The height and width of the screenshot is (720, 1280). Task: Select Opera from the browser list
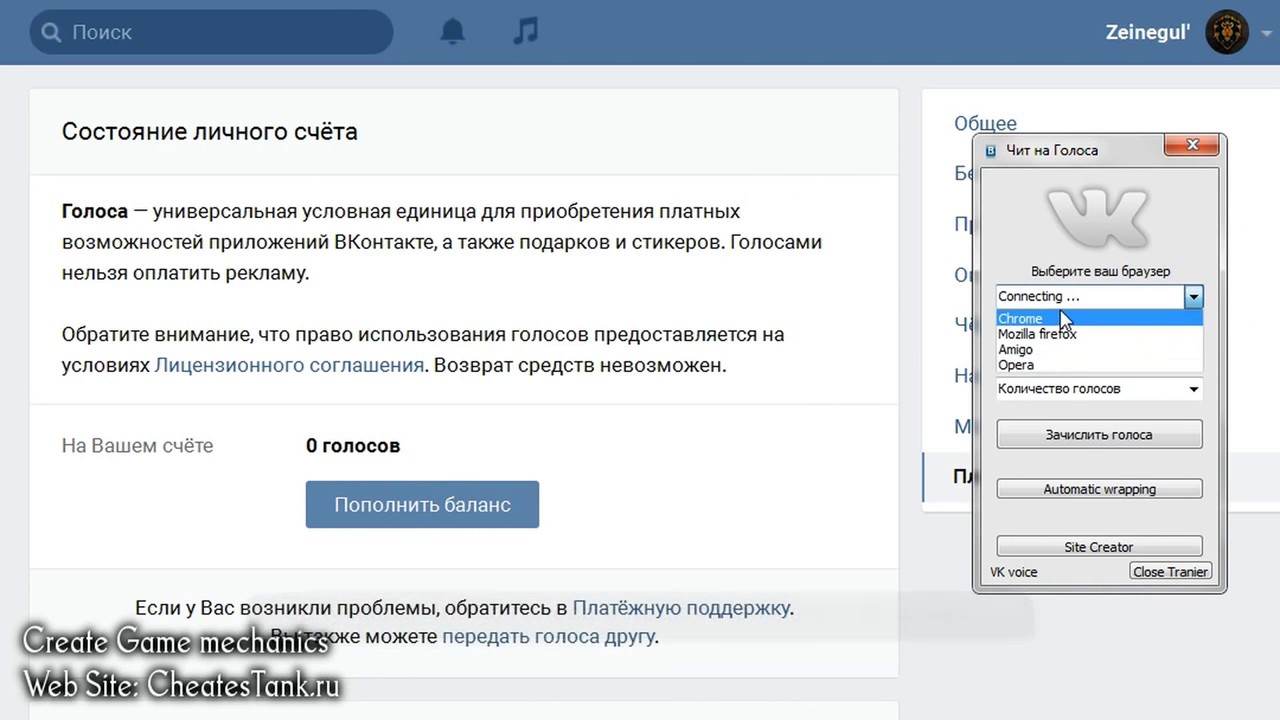(1099, 365)
